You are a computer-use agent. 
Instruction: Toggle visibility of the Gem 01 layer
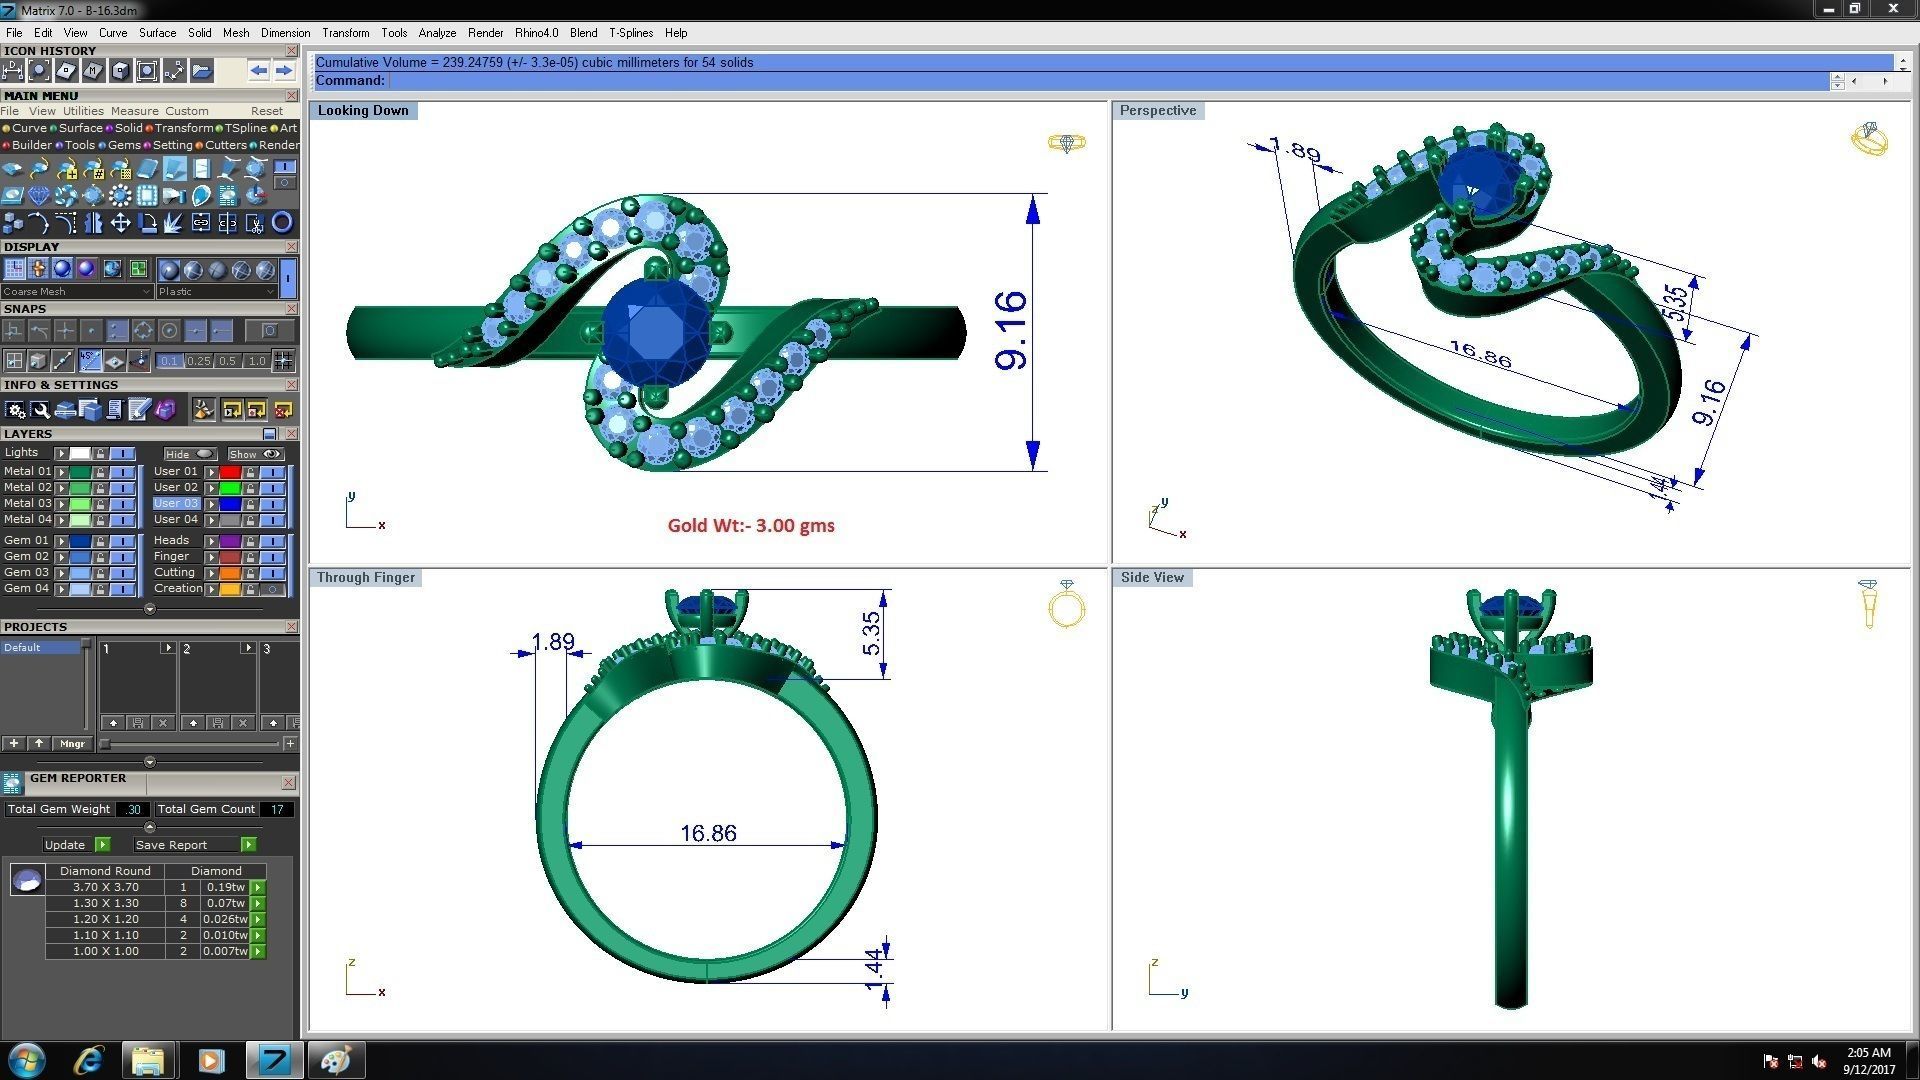(x=122, y=541)
